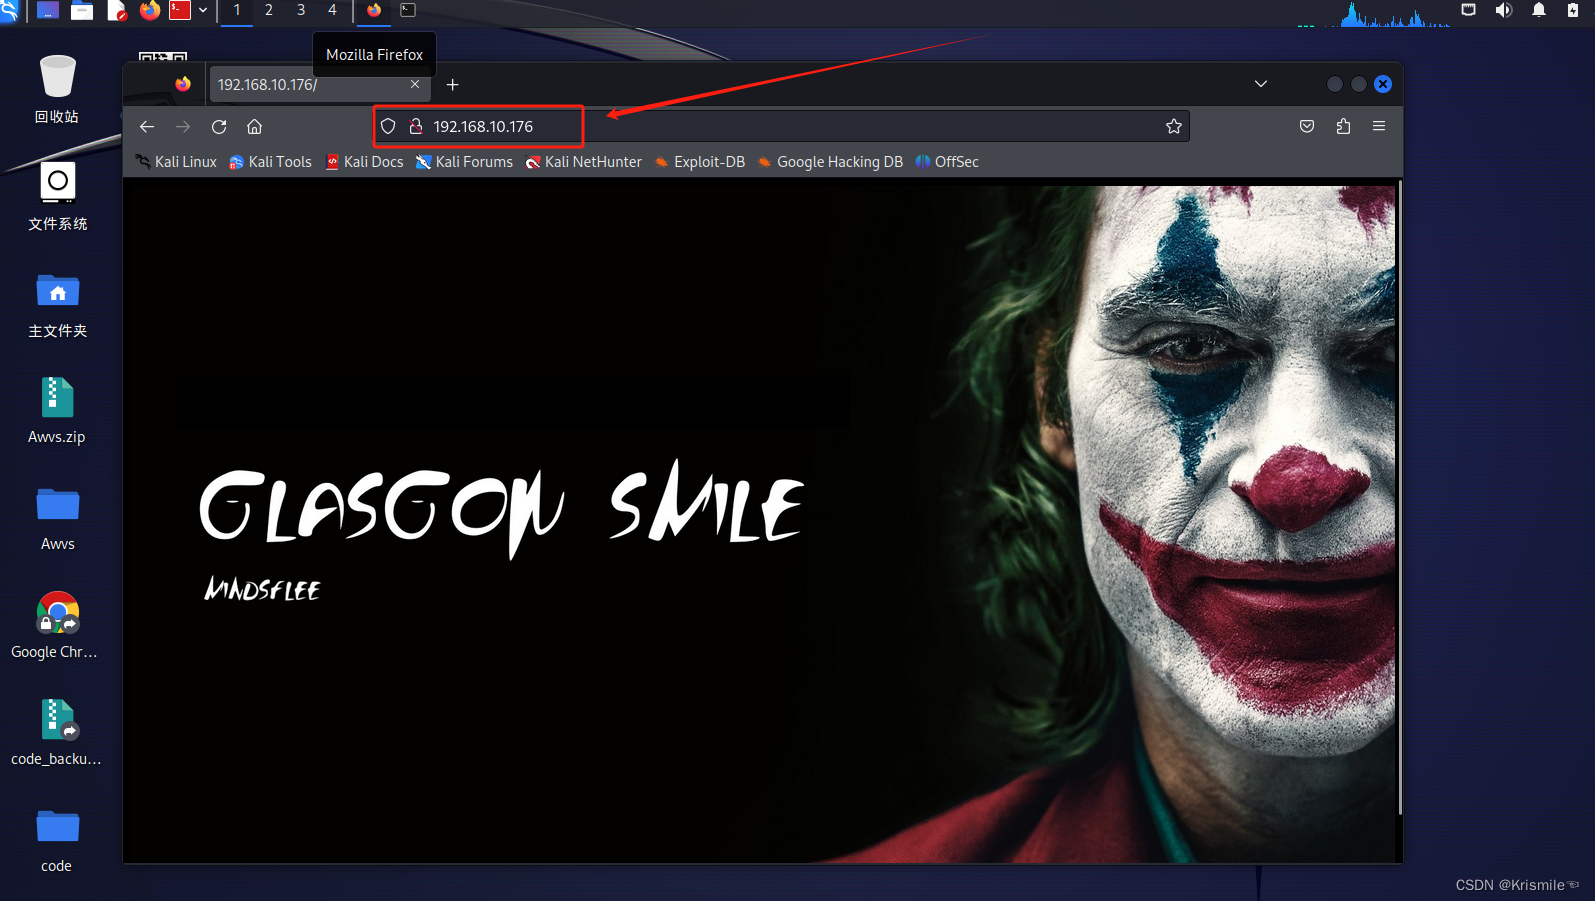The height and width of the screenshot is (901, 1595).
Task: Select the 主文件夹 home folder icon
Action: 58,305
